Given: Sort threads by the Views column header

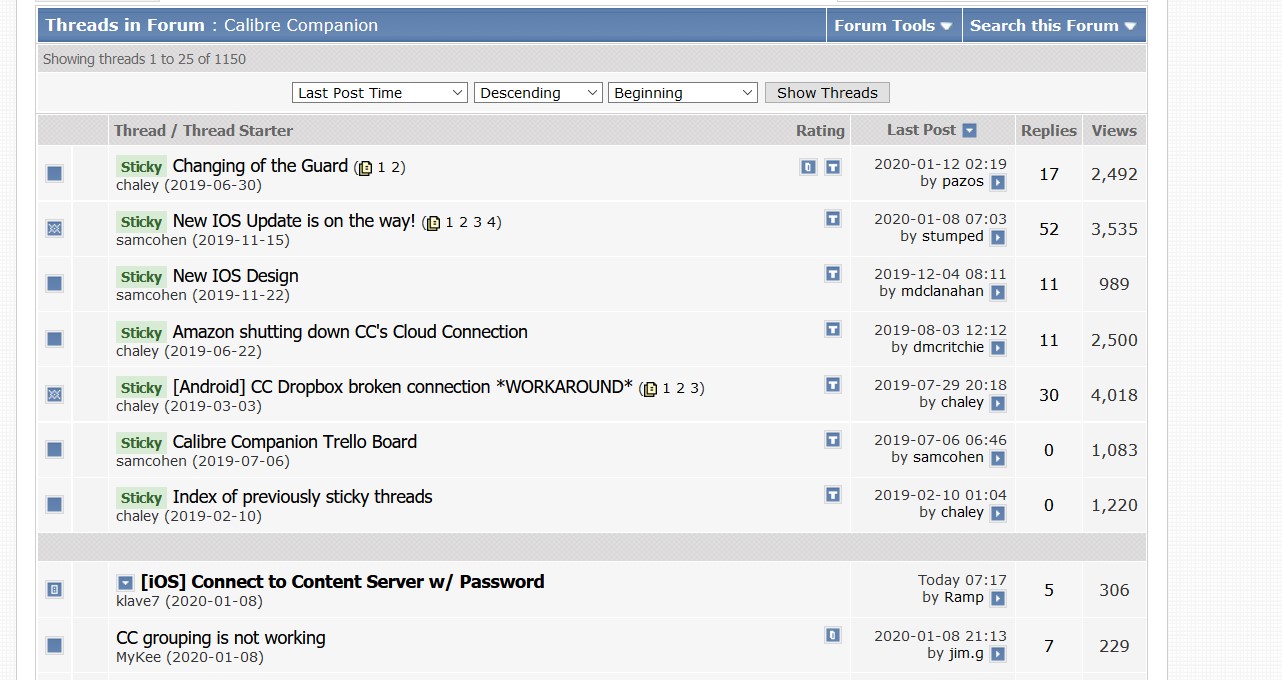Looking at the screenshot, I should coord(1114,131).
